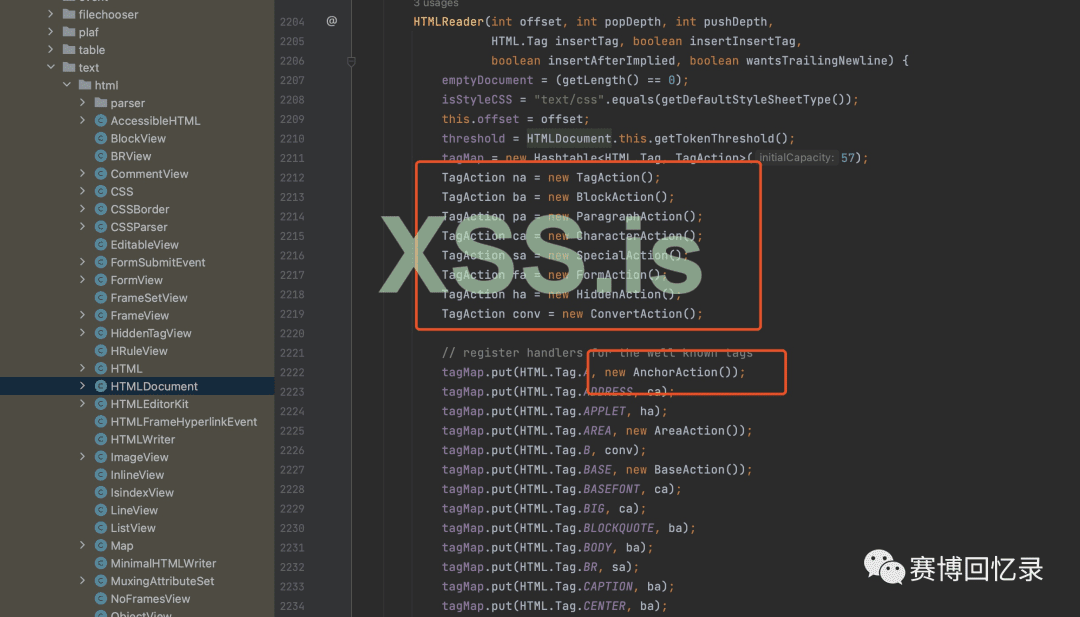Viewport: 1080px width, 617px height.
Task: Expand the table folder
Action: [x=50, y=50]
